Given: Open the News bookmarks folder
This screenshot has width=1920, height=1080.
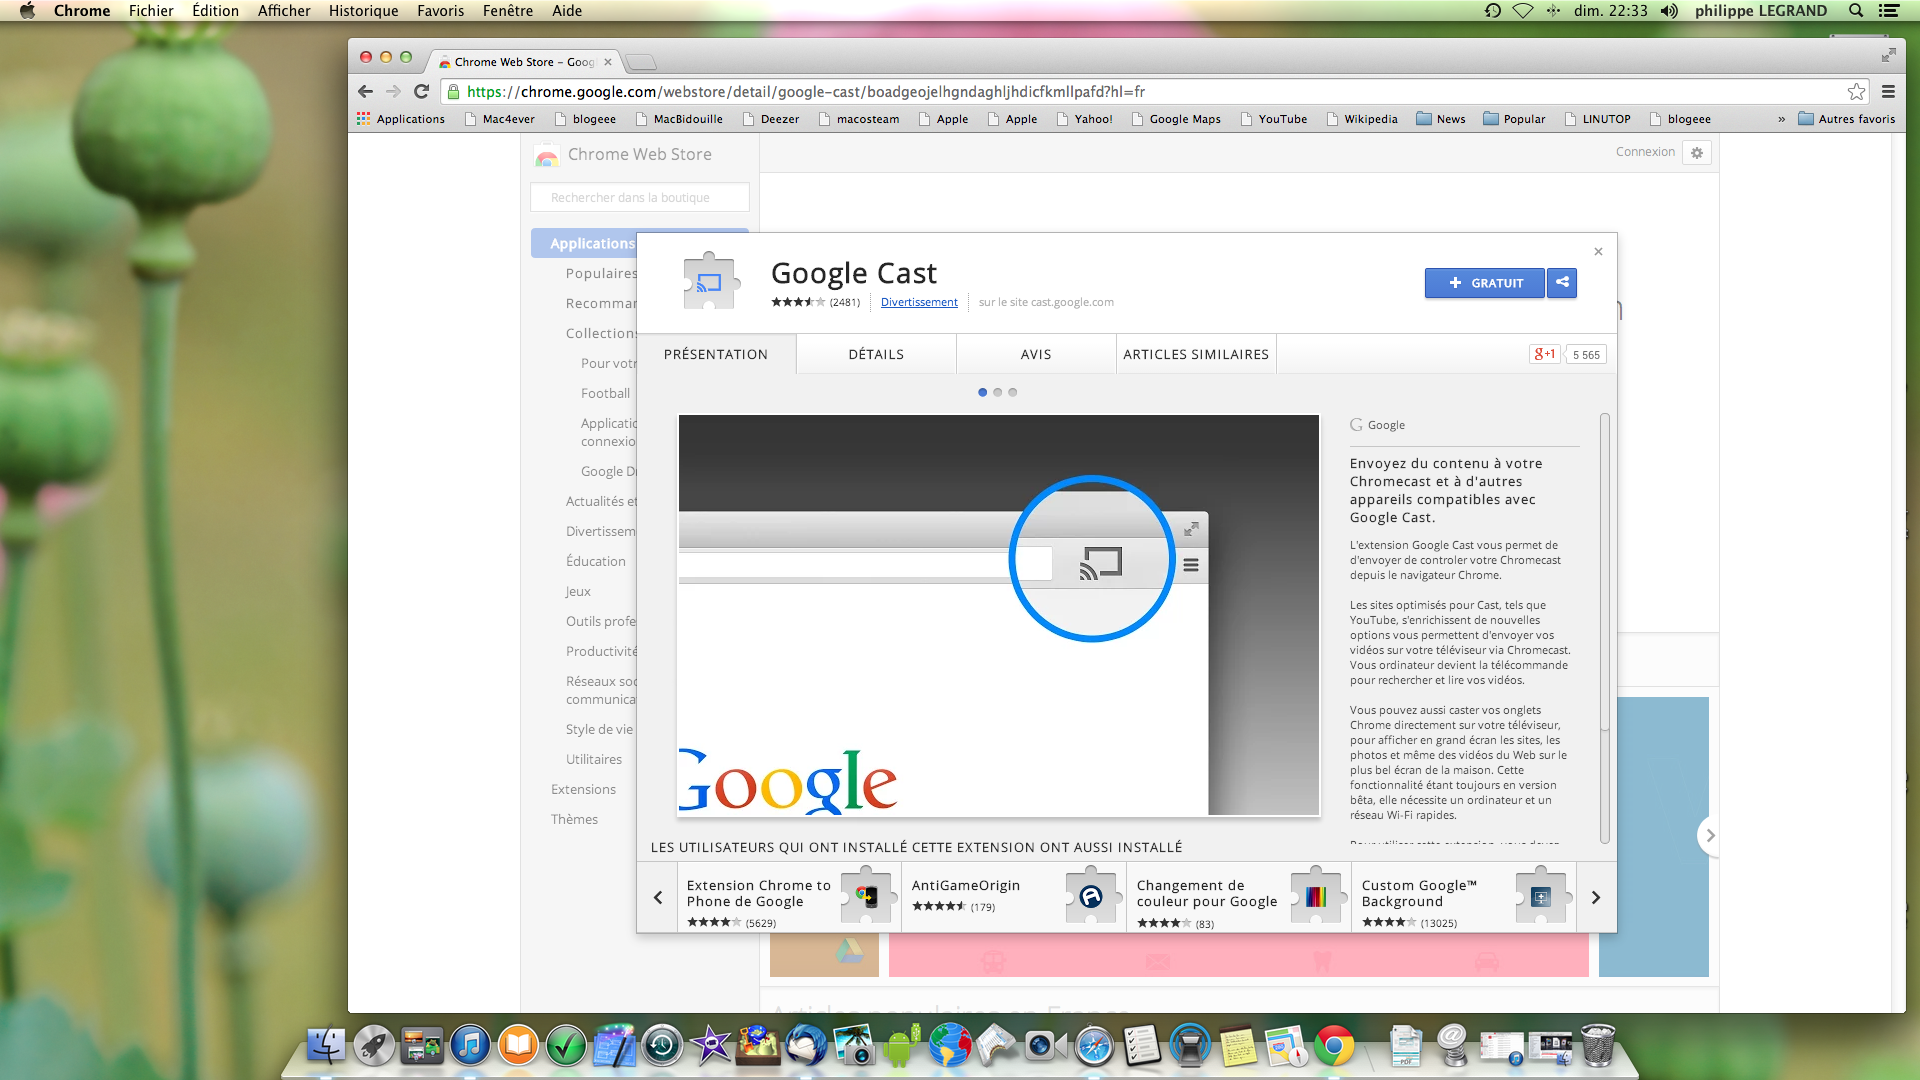Looking at the screenshot, I should [x=1441, y=119].
